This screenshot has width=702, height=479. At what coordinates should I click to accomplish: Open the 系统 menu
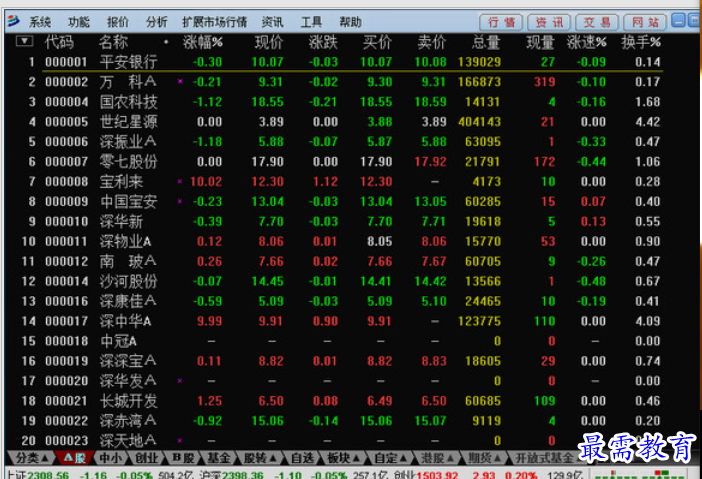click(40, 22)
